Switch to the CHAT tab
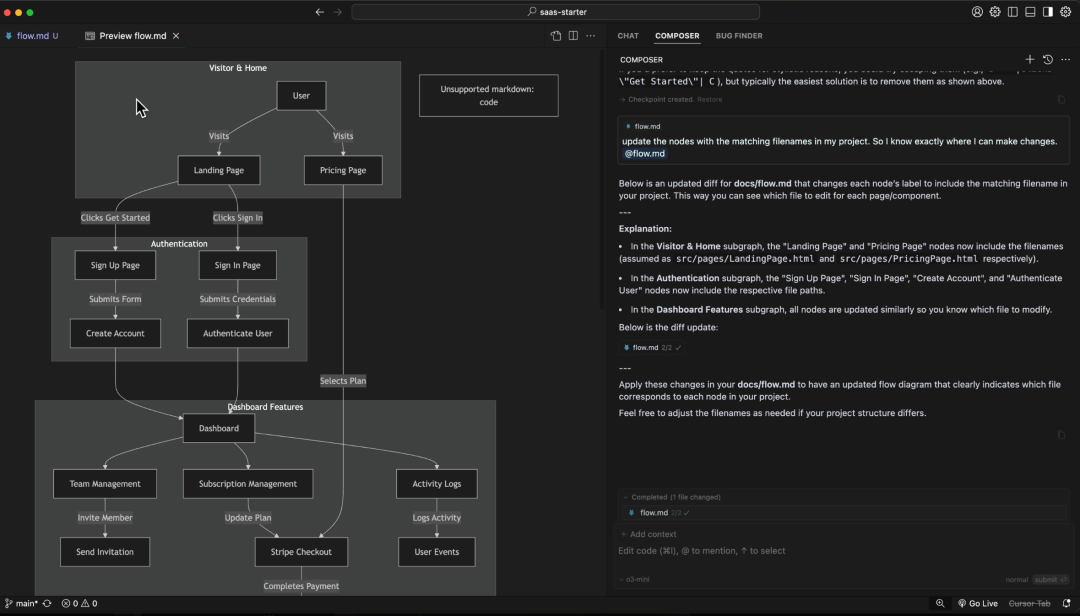 [628, 36]
